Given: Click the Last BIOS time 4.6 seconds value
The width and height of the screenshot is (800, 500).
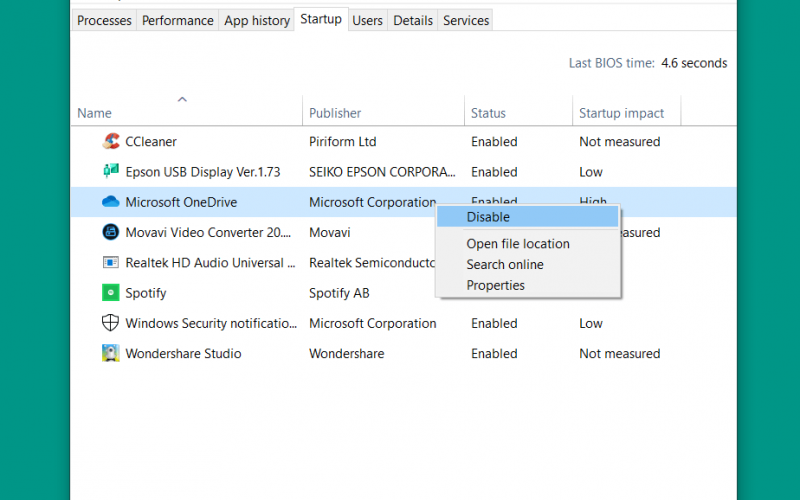Looking at the screenshot, I should point(694,63).
